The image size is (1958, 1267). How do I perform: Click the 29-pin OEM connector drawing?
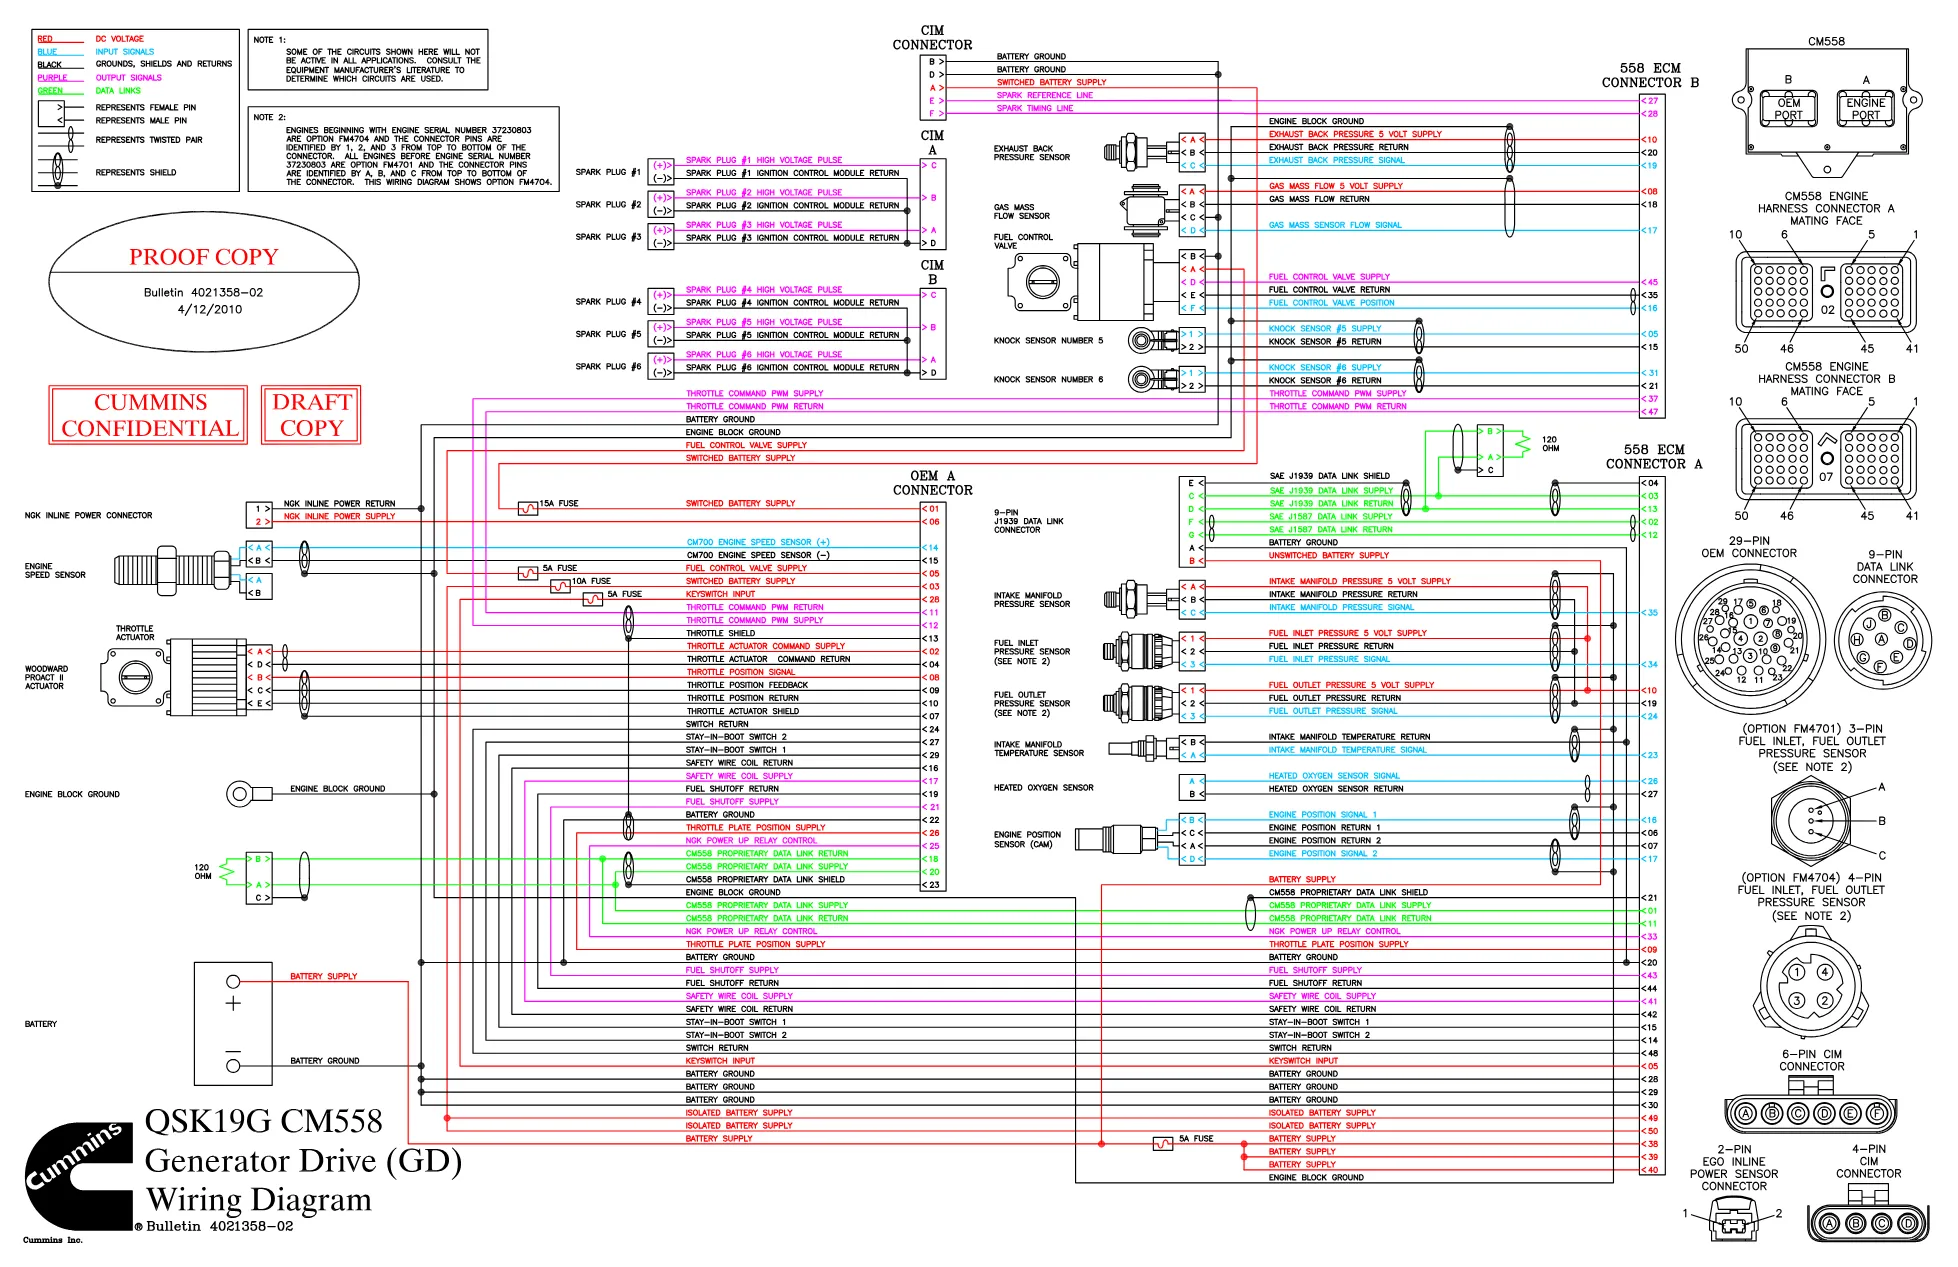pos(1749,638)
